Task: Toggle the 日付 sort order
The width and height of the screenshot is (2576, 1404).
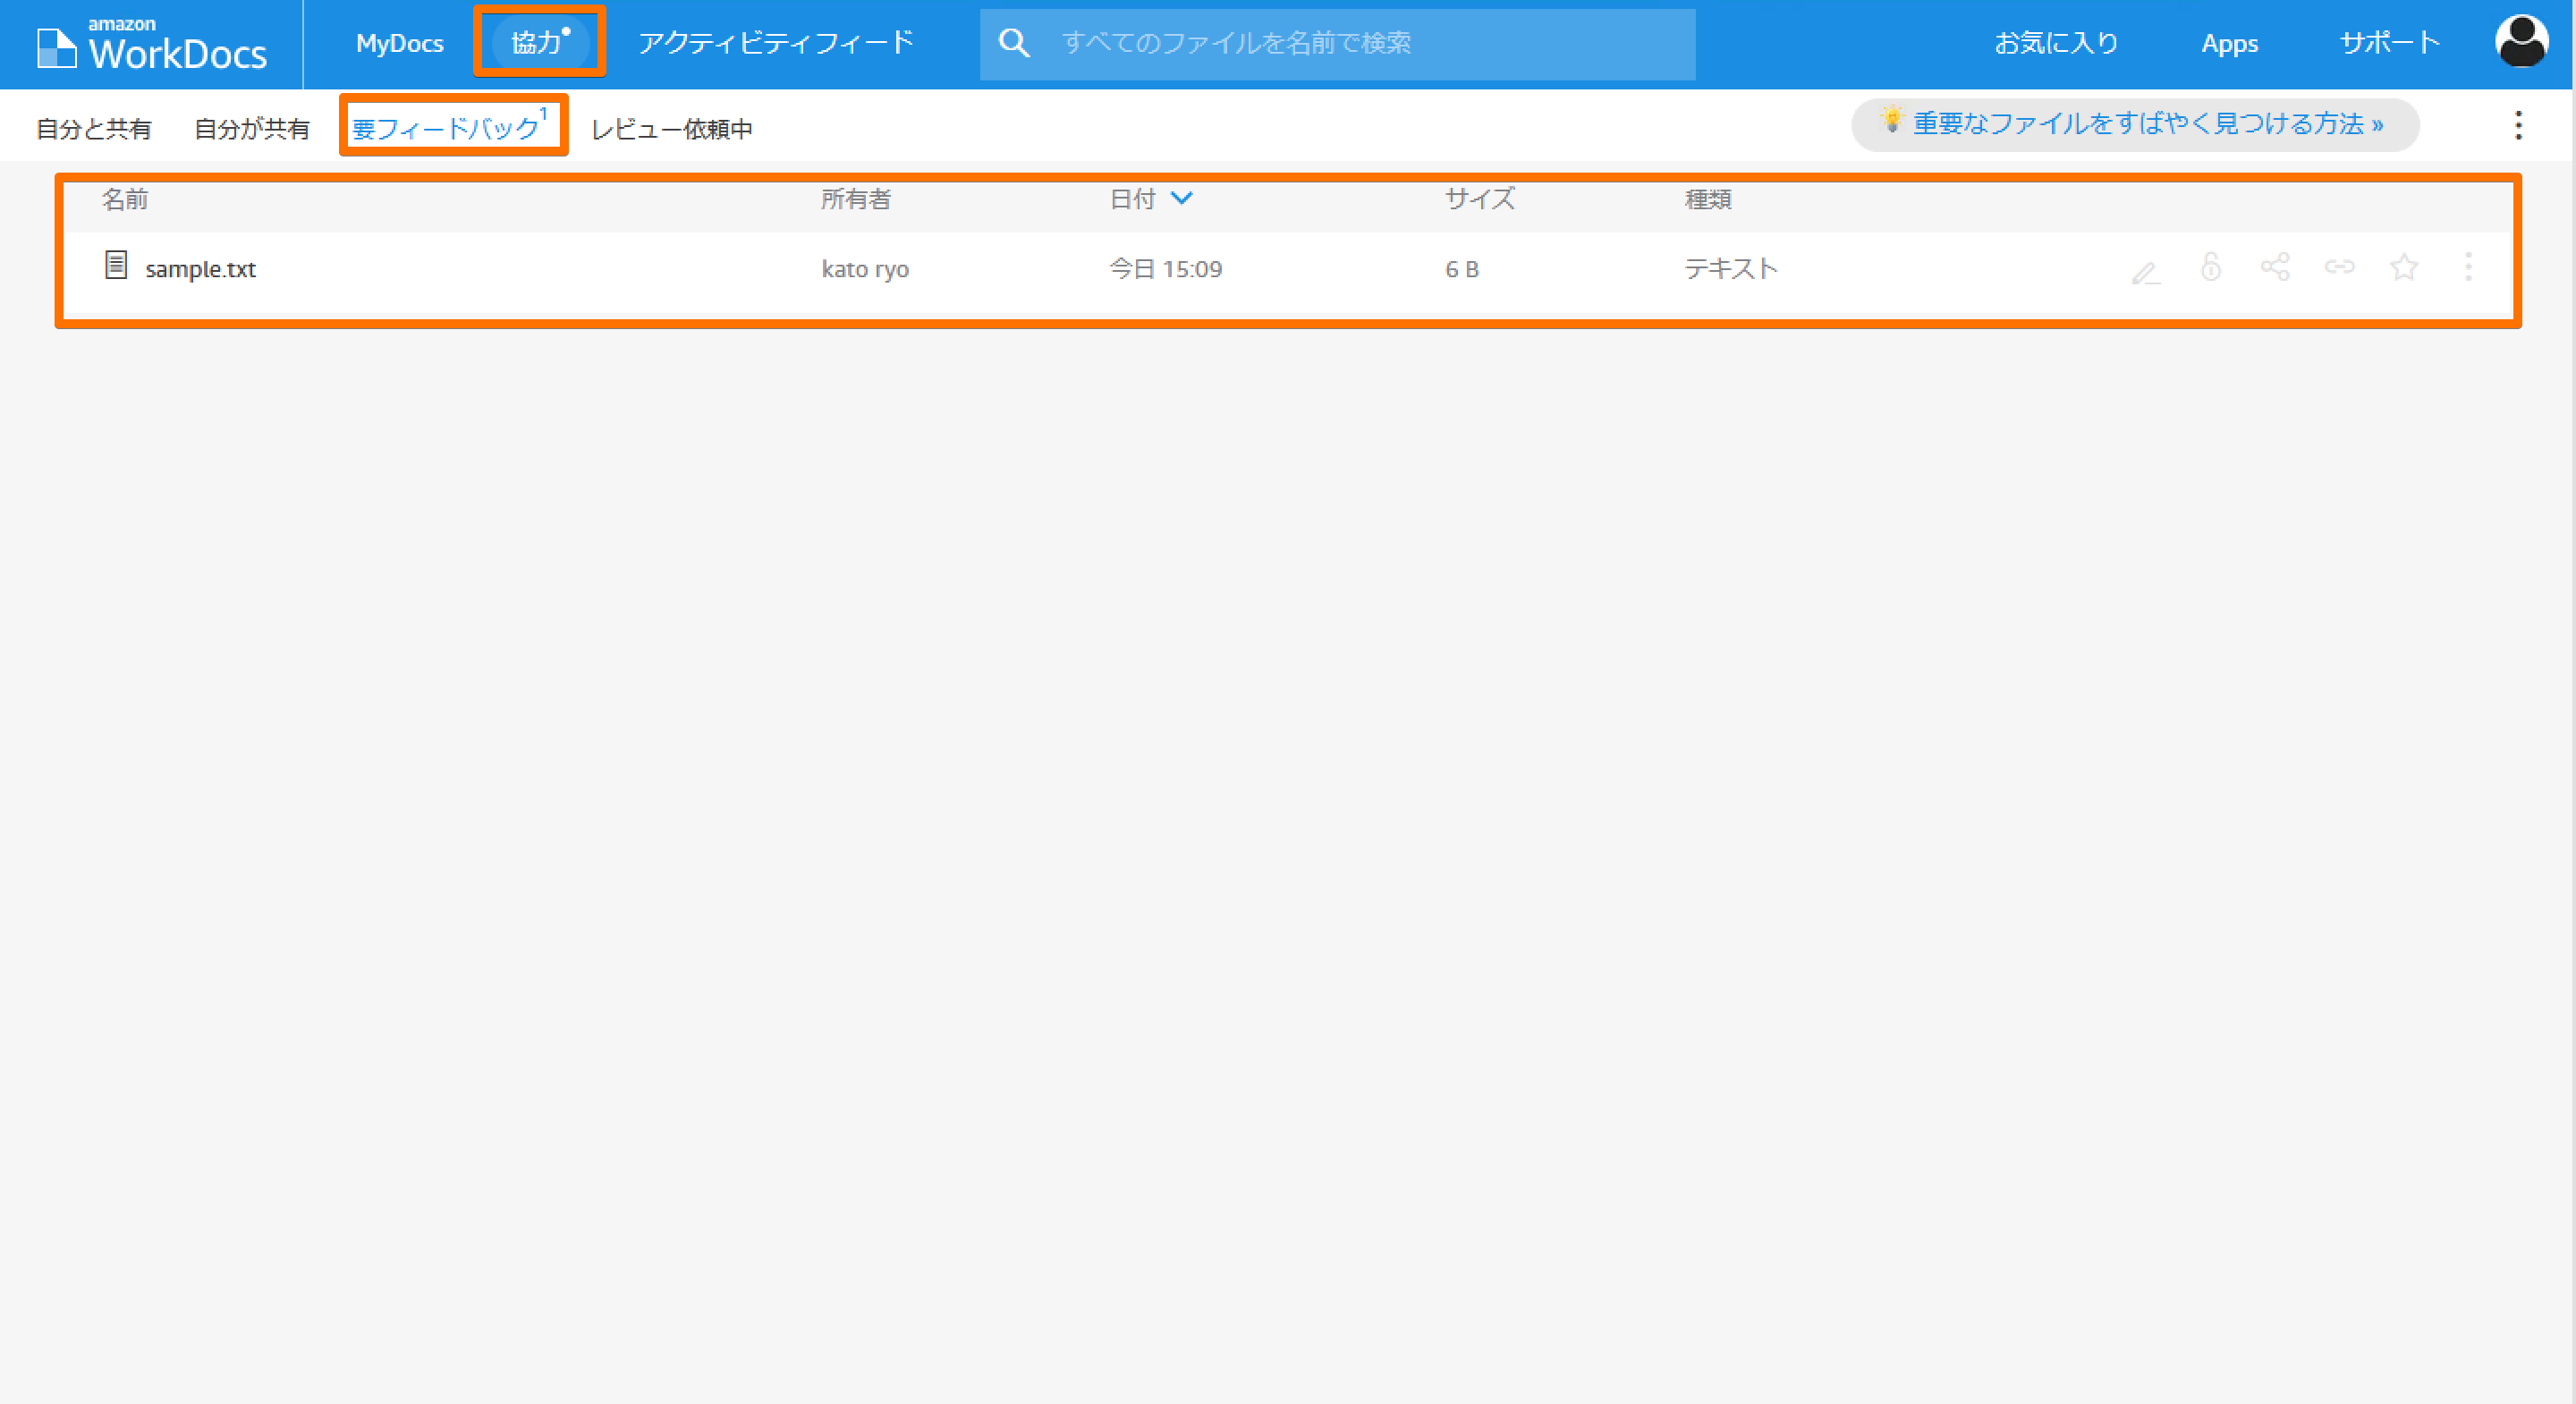Action: 1131,199
